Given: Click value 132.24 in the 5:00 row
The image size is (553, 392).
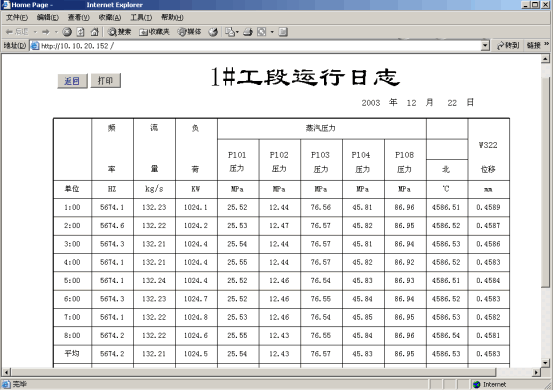Looking at the screenshot, I should point(154,281).
